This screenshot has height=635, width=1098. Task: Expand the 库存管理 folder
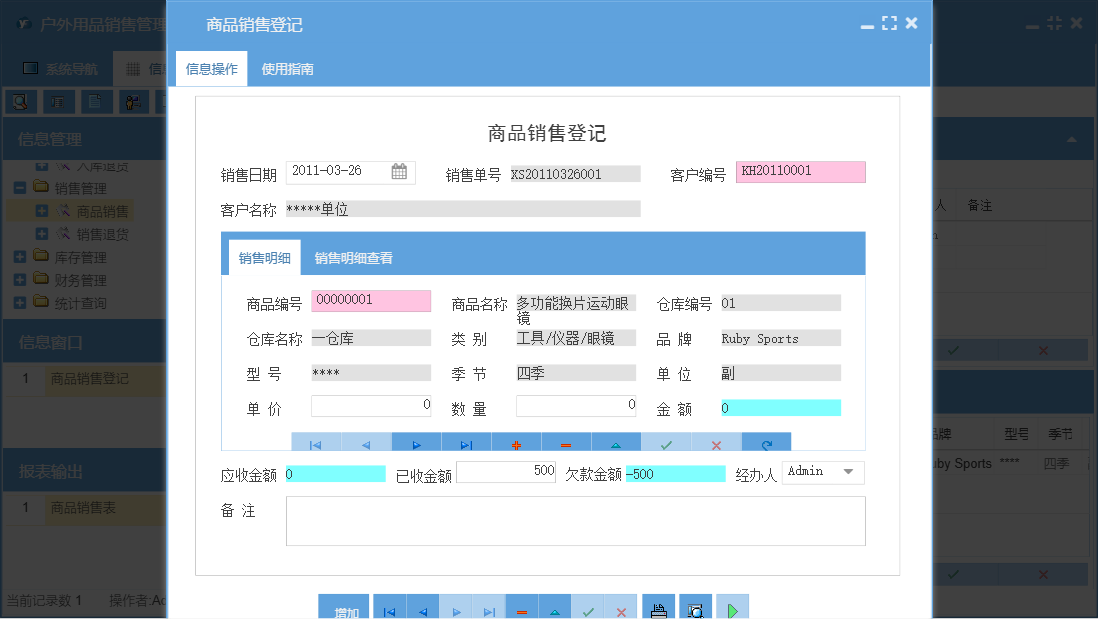pyautogui.click(x=22, y=256)
